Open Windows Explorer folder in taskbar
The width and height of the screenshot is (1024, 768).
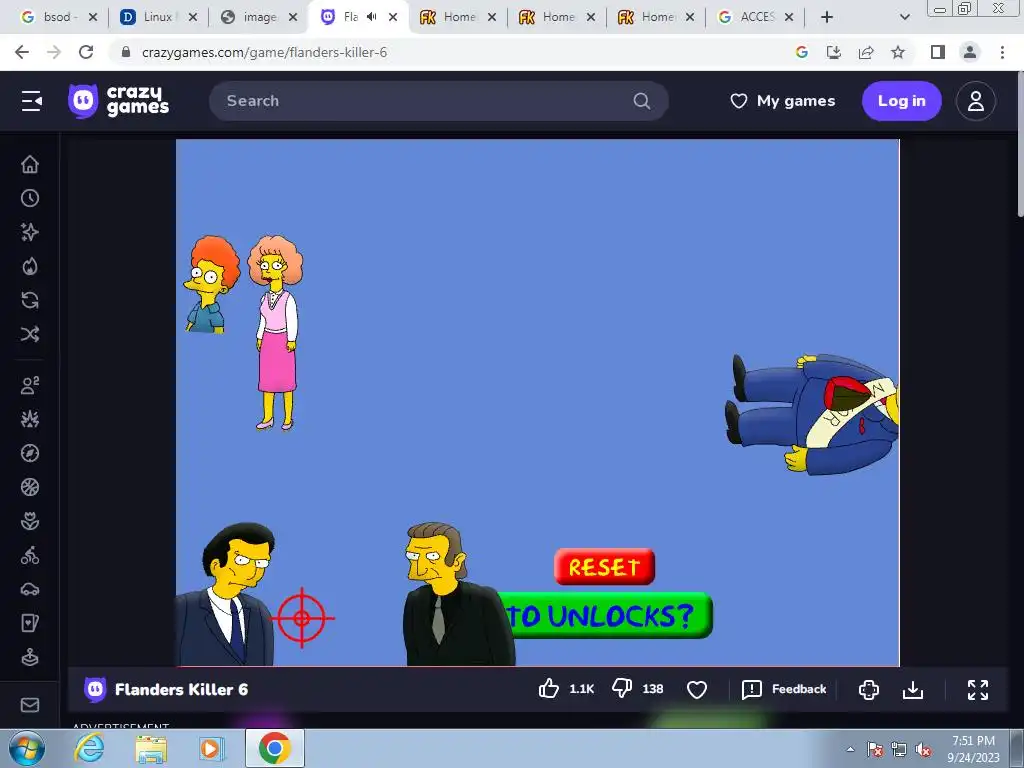(x=151, y=749)
